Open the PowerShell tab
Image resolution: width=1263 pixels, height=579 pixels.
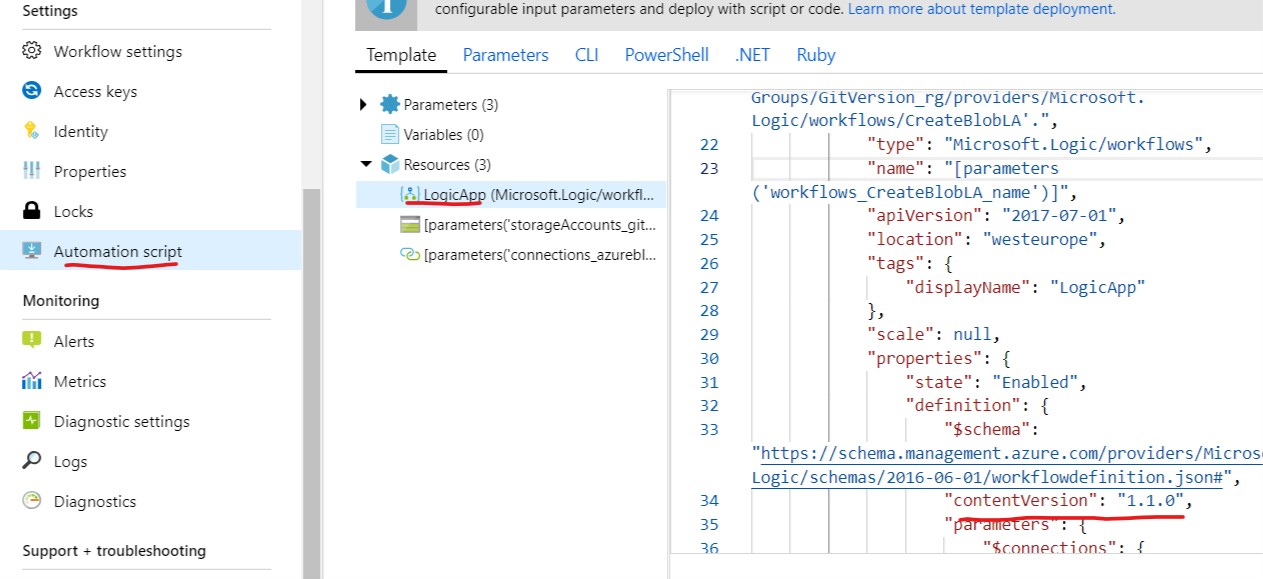[x=667, y=55]
